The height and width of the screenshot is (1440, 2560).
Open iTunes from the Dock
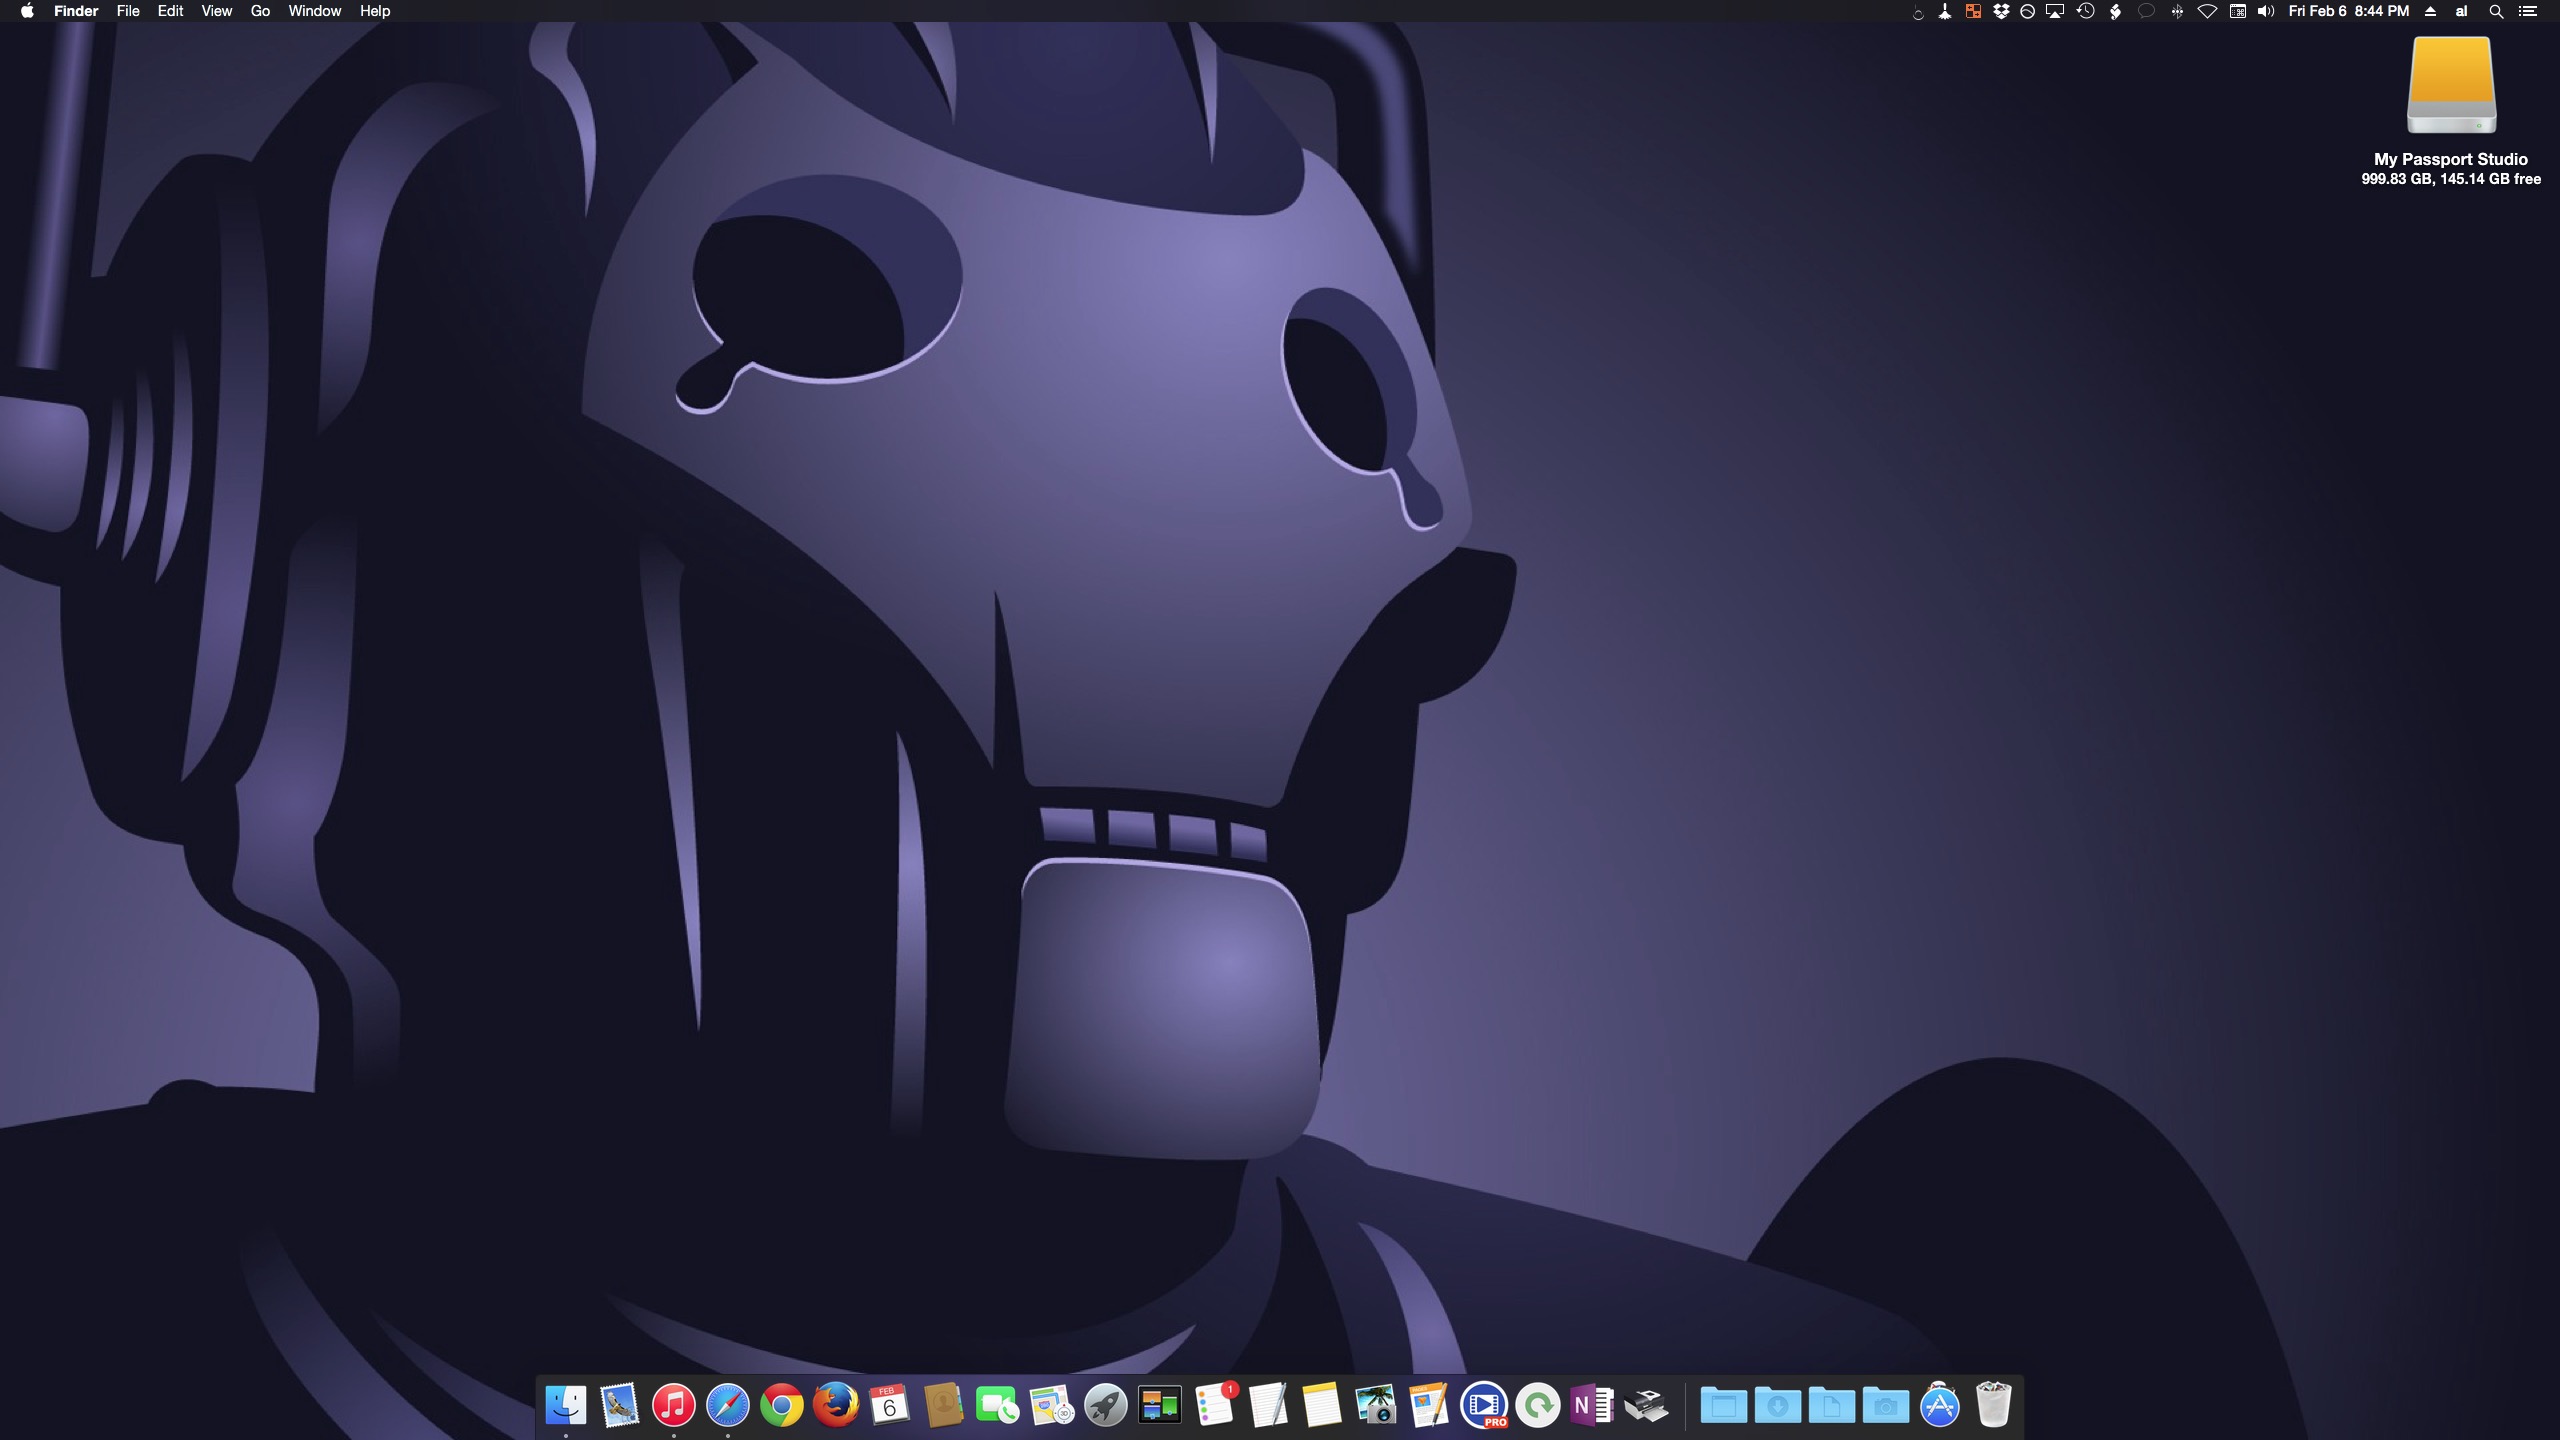[x=674, y=1405]
